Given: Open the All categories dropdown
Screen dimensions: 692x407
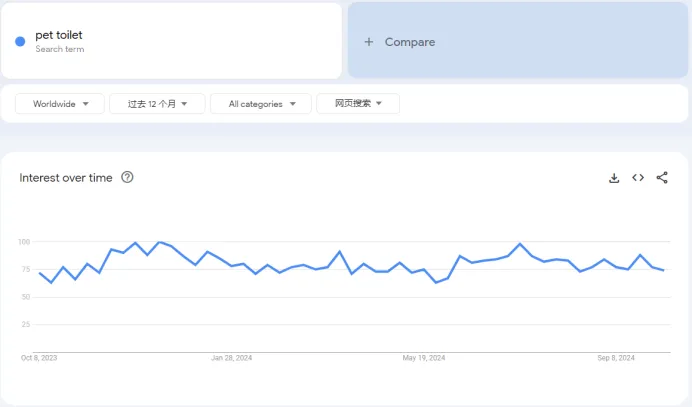Looking at the screenshot, I should coord(261,104).
